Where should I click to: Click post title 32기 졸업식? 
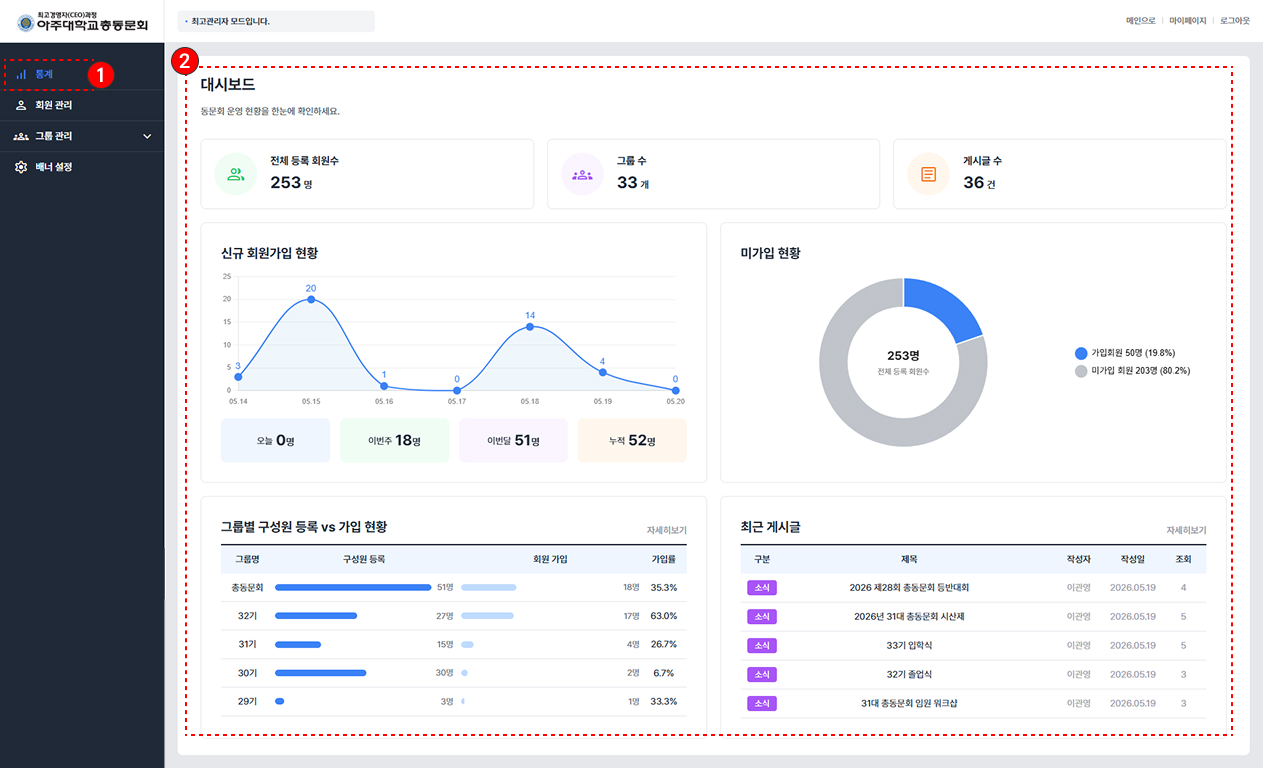[908, 674]
